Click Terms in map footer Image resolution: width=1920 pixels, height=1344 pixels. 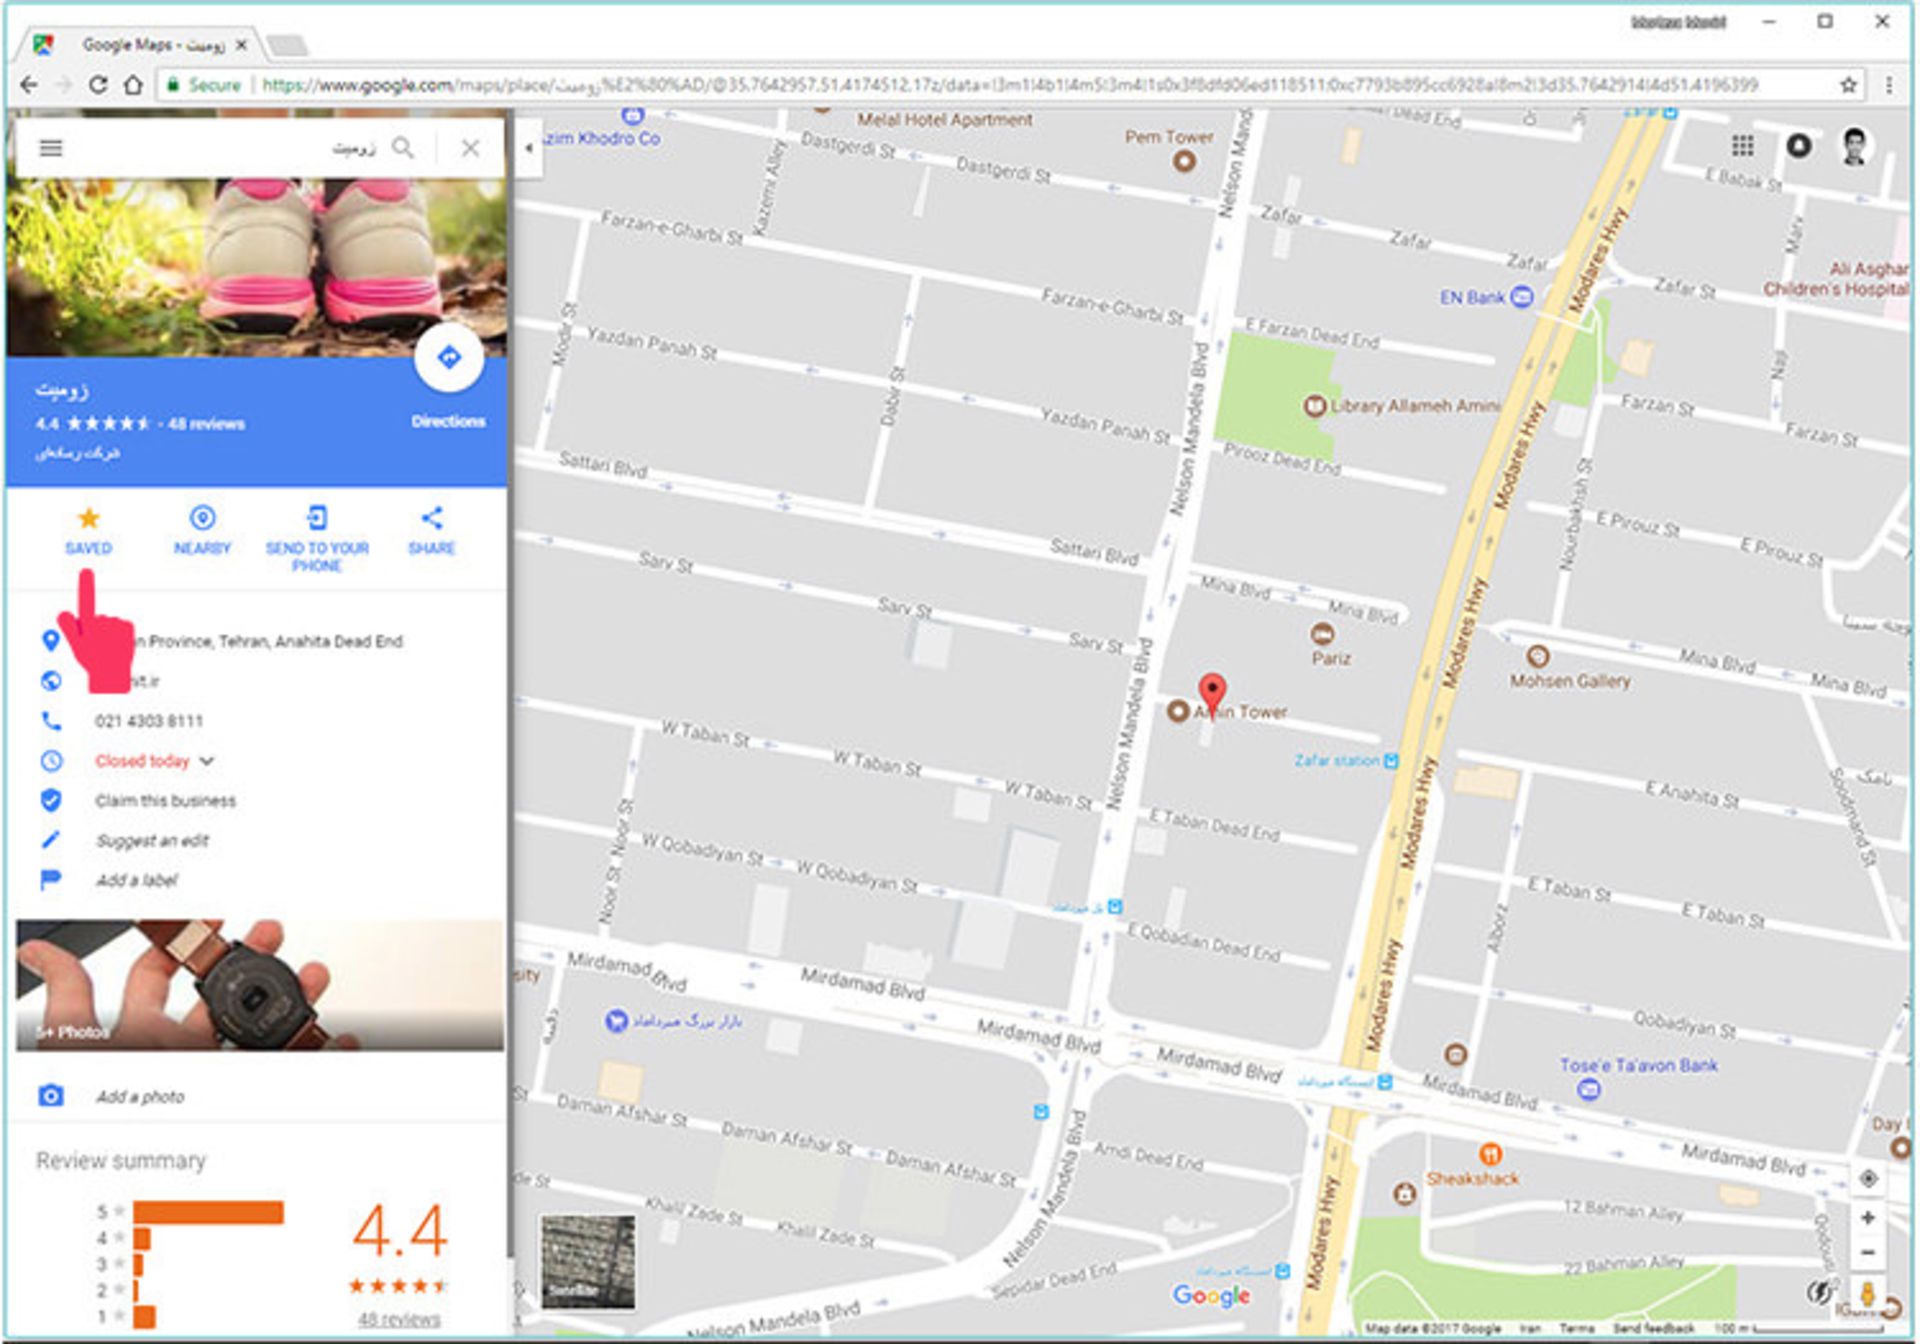point(1576,1329)
